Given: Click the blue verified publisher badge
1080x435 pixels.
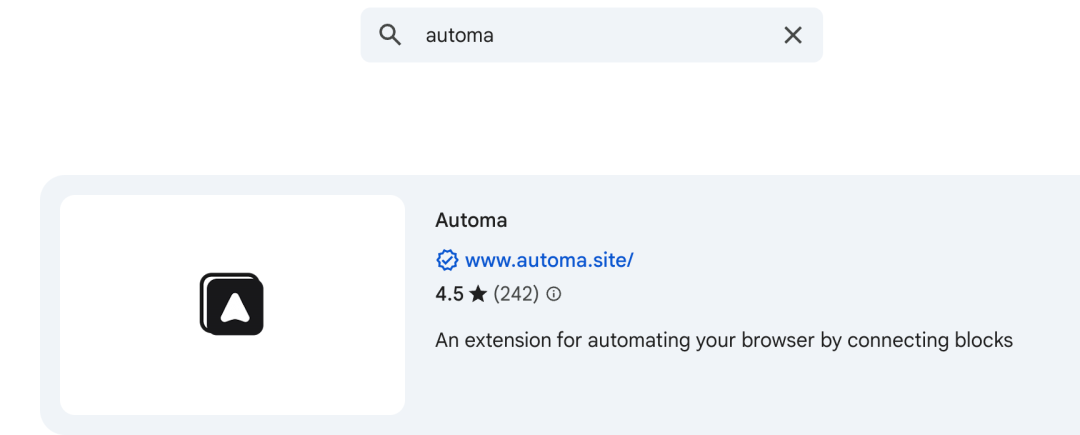Looking at the screenshot, I should click(x=447, y=260).
